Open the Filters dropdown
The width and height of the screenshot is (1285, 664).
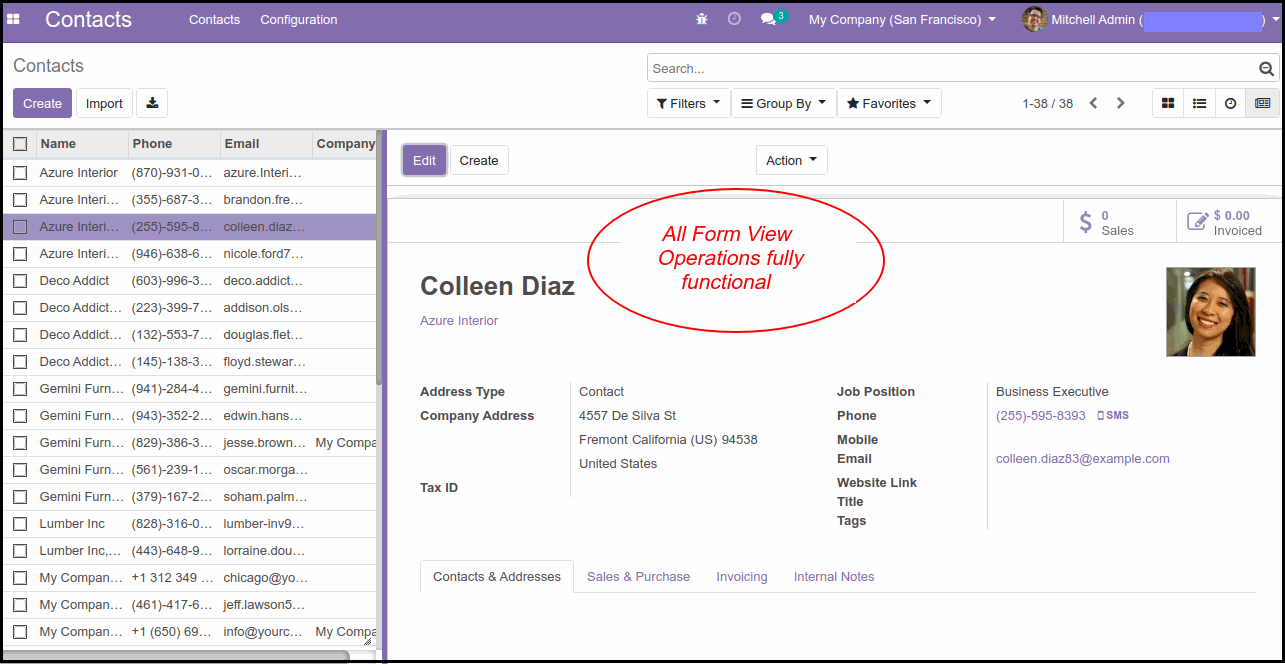[x=689, y=103]
